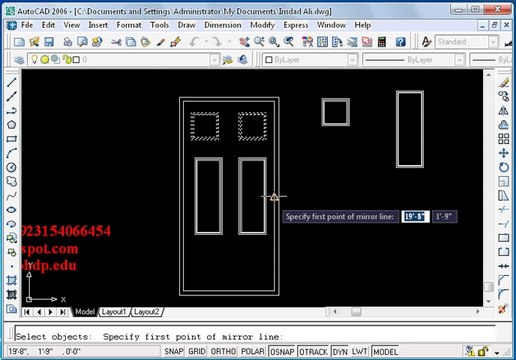Image resolution: width=516 pixels, height=360 pixels.
Task: Toggle ORTHO mode in status bar
Action: [x=223, y=352]
